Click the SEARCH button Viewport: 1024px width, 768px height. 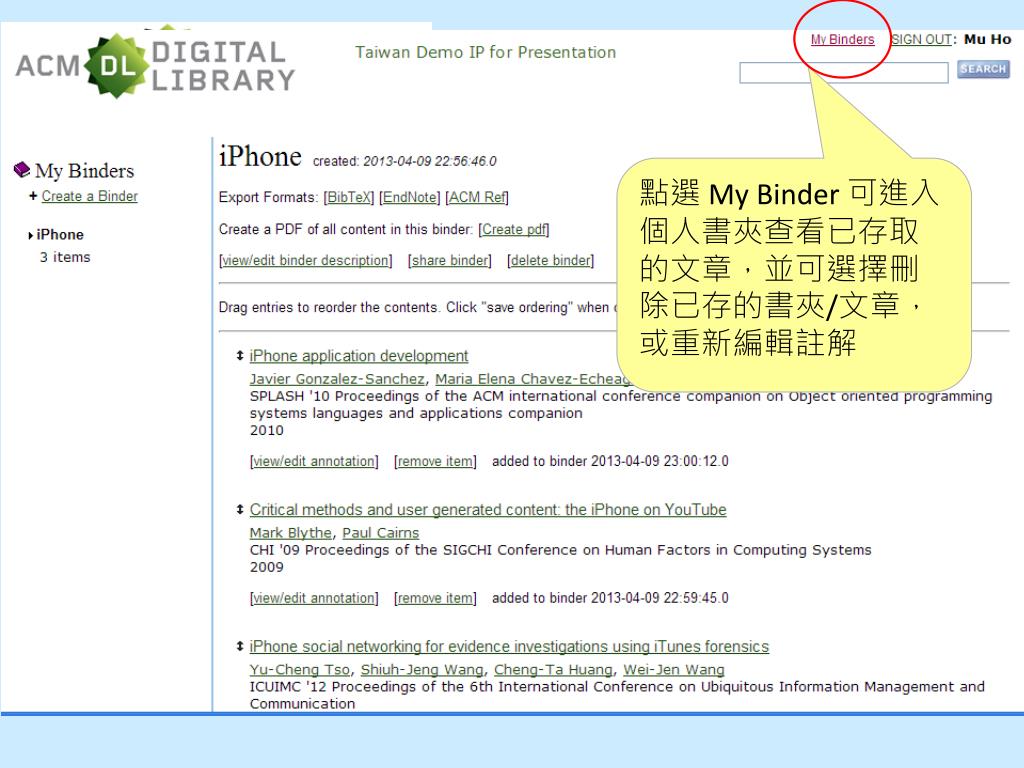(x=983, y=69)
